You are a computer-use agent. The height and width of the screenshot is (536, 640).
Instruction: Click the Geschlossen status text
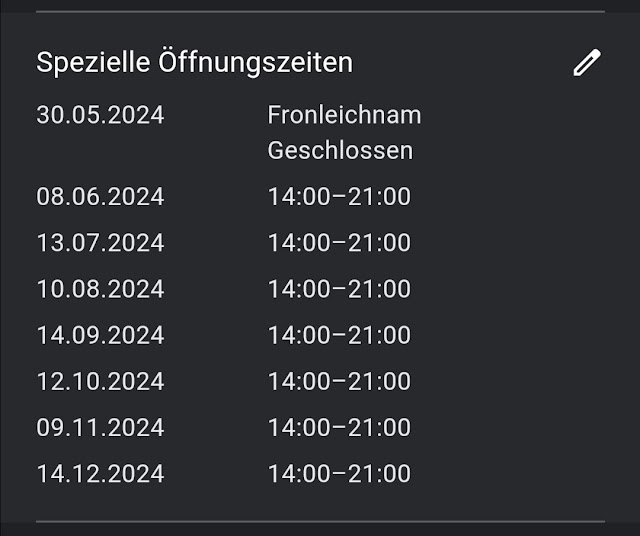(340, 151)
